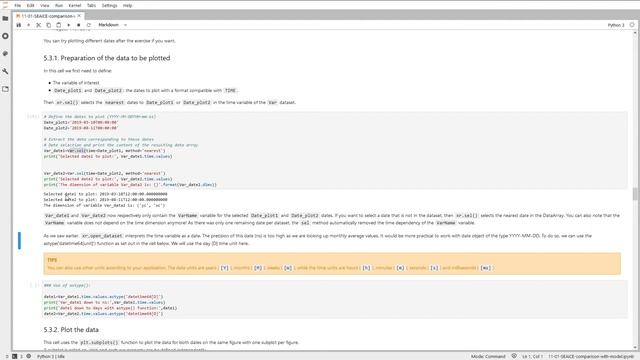
Task: Open the Help menu
Action: [127, 5]
